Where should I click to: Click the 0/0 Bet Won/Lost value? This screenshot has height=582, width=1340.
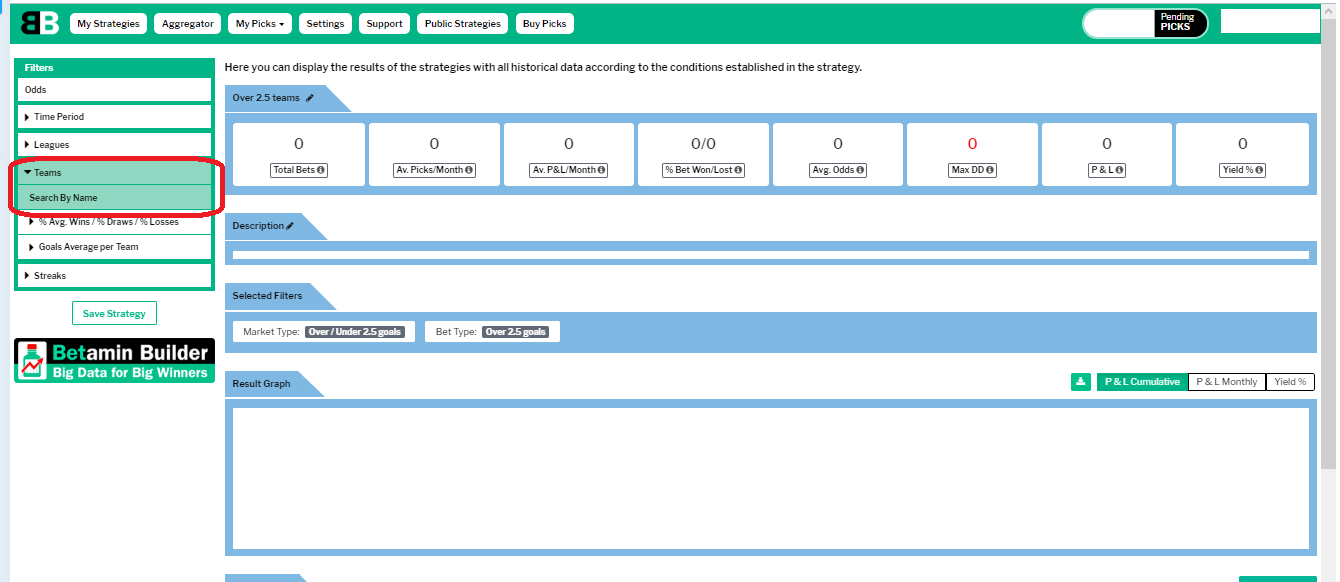(x=704, y=144)
